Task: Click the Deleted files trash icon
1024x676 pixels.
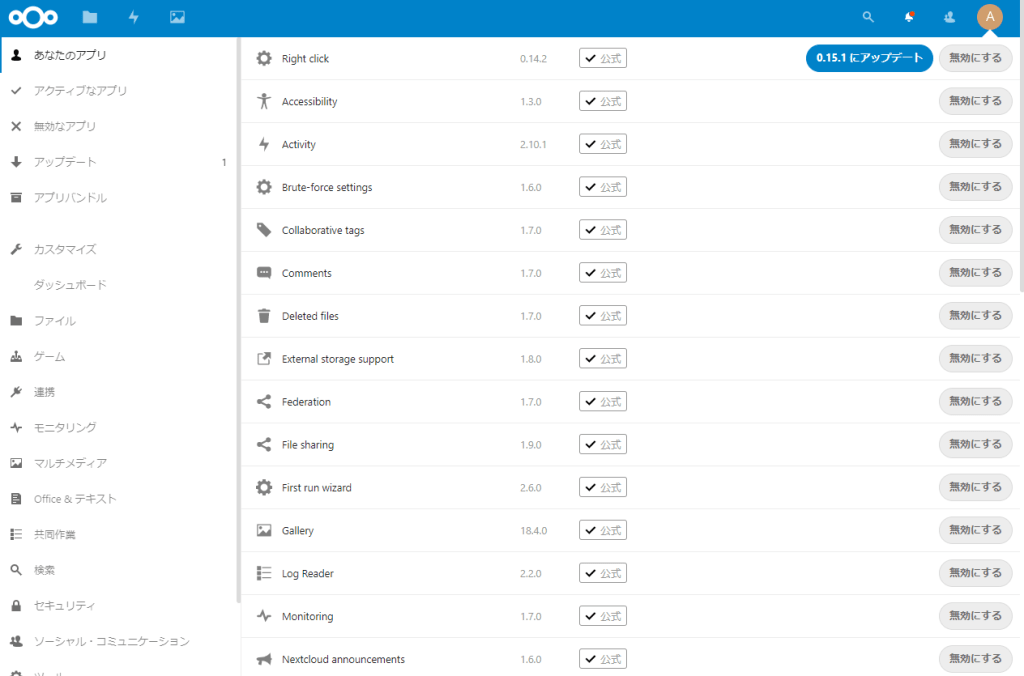Action: (264, 316)
